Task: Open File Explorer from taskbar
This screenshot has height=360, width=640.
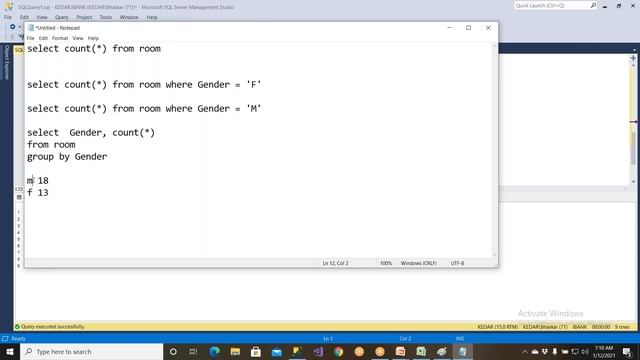Action: pos(235,351)
